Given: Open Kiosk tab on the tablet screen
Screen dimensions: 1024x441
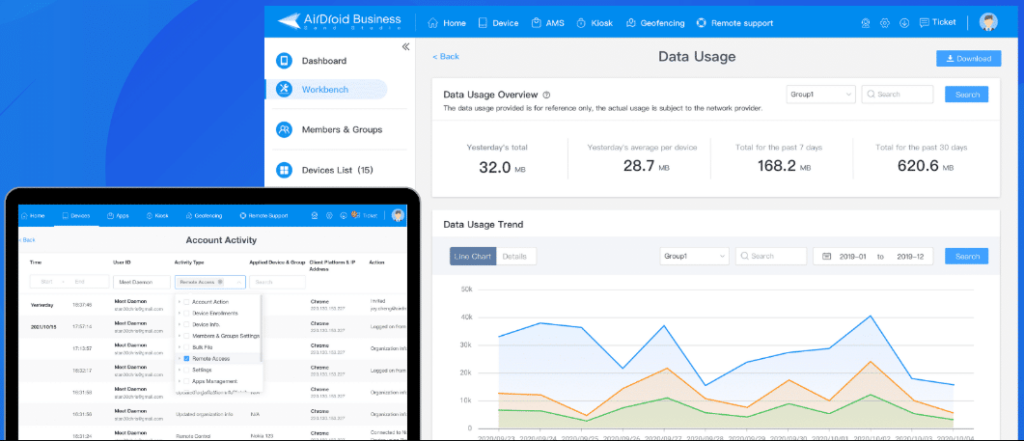Looking at the screenshot, I should pos(158,215).
